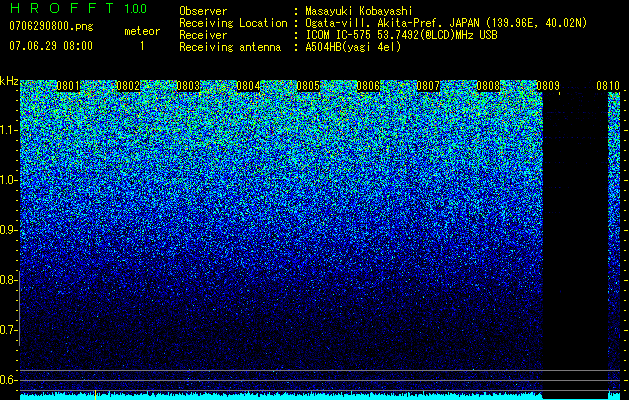629x400 pixels.
Task: Click the Receiving antenna field label
Action: (230, 47)
